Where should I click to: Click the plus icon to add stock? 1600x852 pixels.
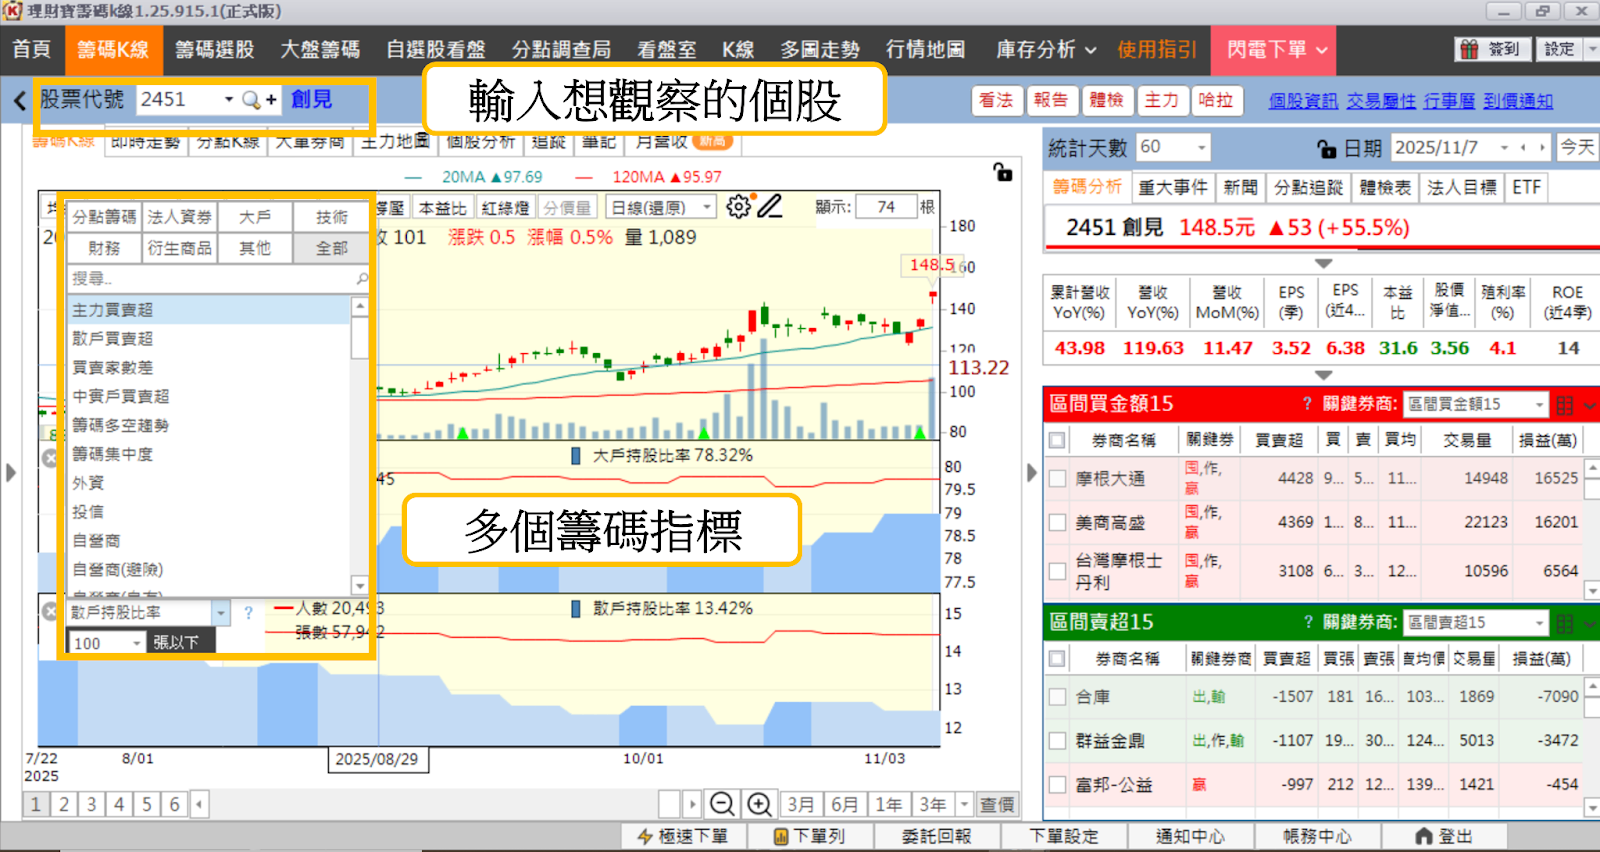[x=271, y=100]
